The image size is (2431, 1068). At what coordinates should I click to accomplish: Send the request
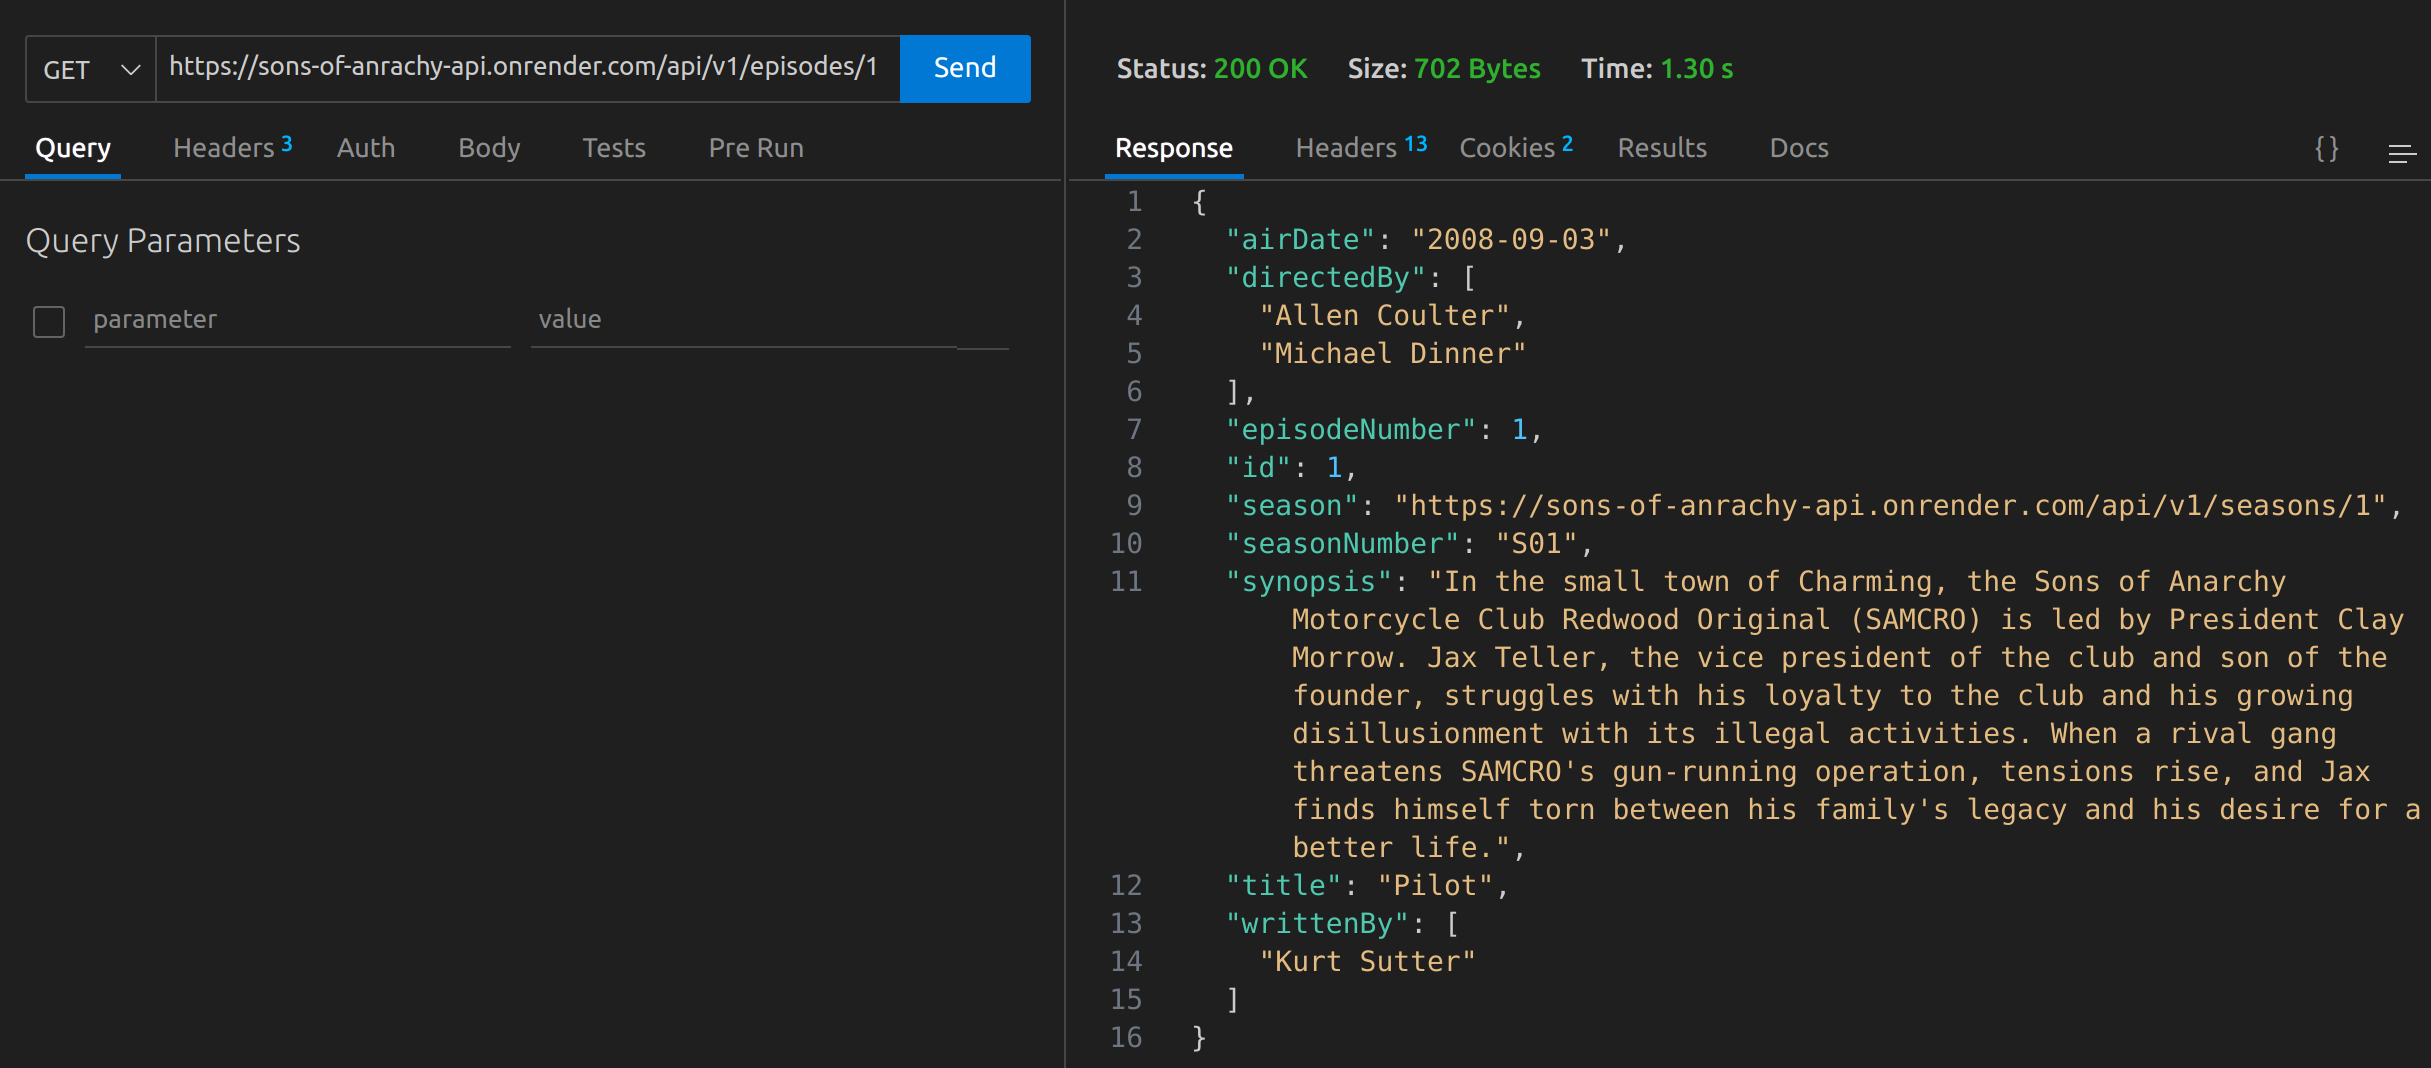[x=965, y=68]
